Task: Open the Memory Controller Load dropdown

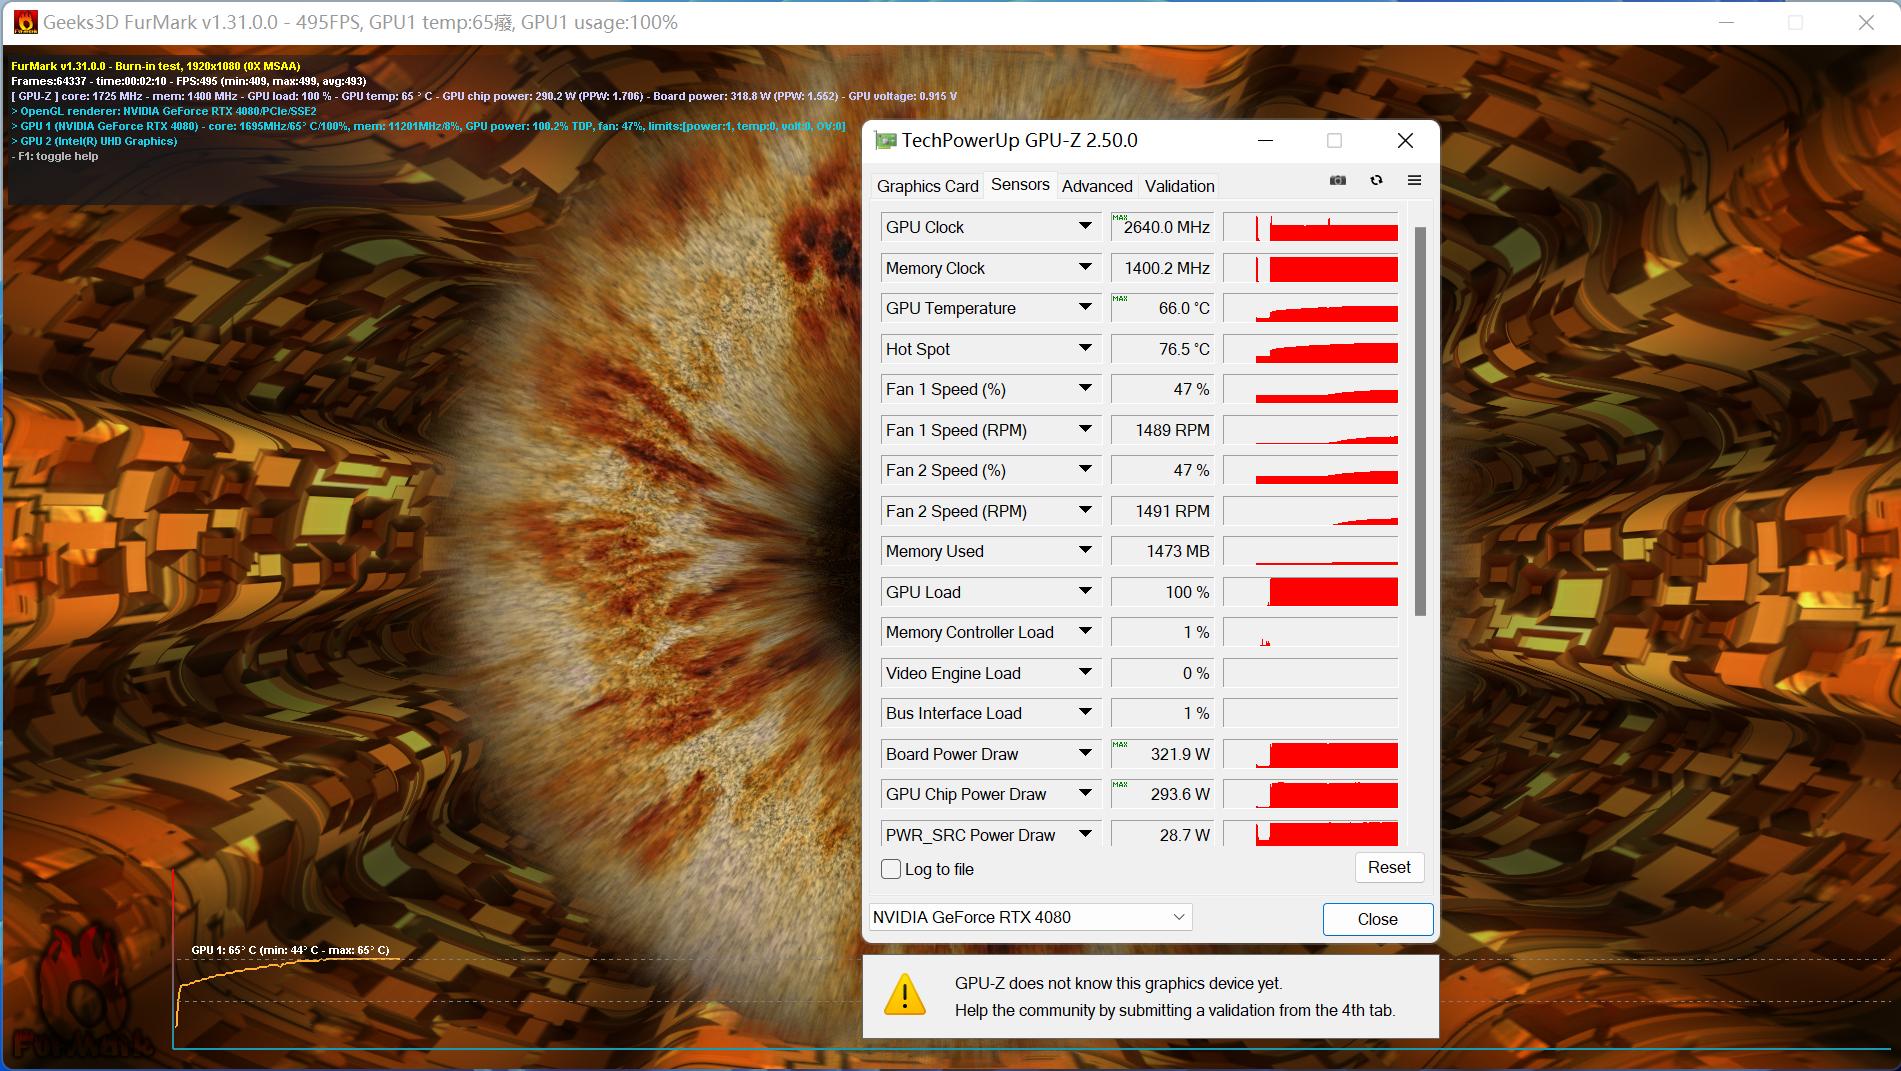Action: click(1085, 632)
